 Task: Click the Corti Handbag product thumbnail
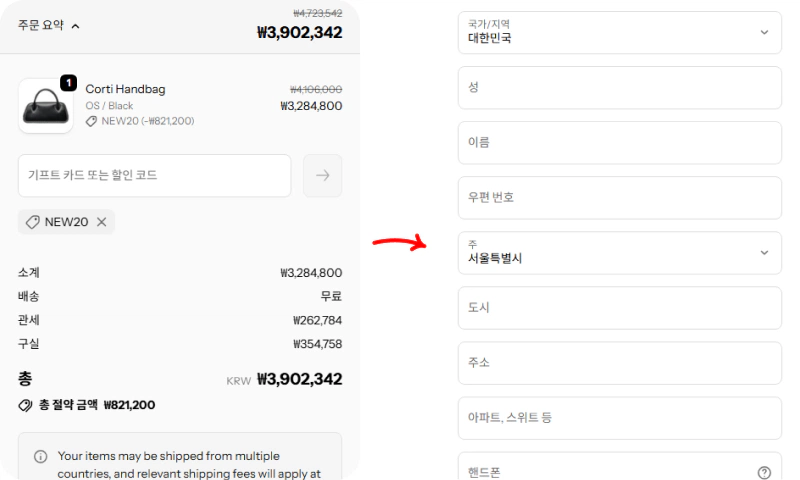point(45,106)
